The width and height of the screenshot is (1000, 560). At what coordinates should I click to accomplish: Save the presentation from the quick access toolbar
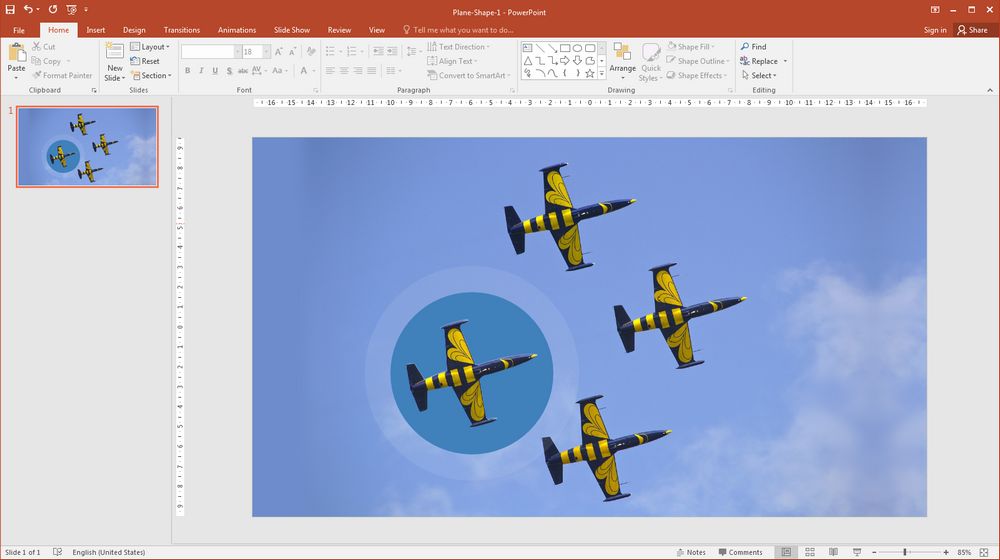(10, 10)
